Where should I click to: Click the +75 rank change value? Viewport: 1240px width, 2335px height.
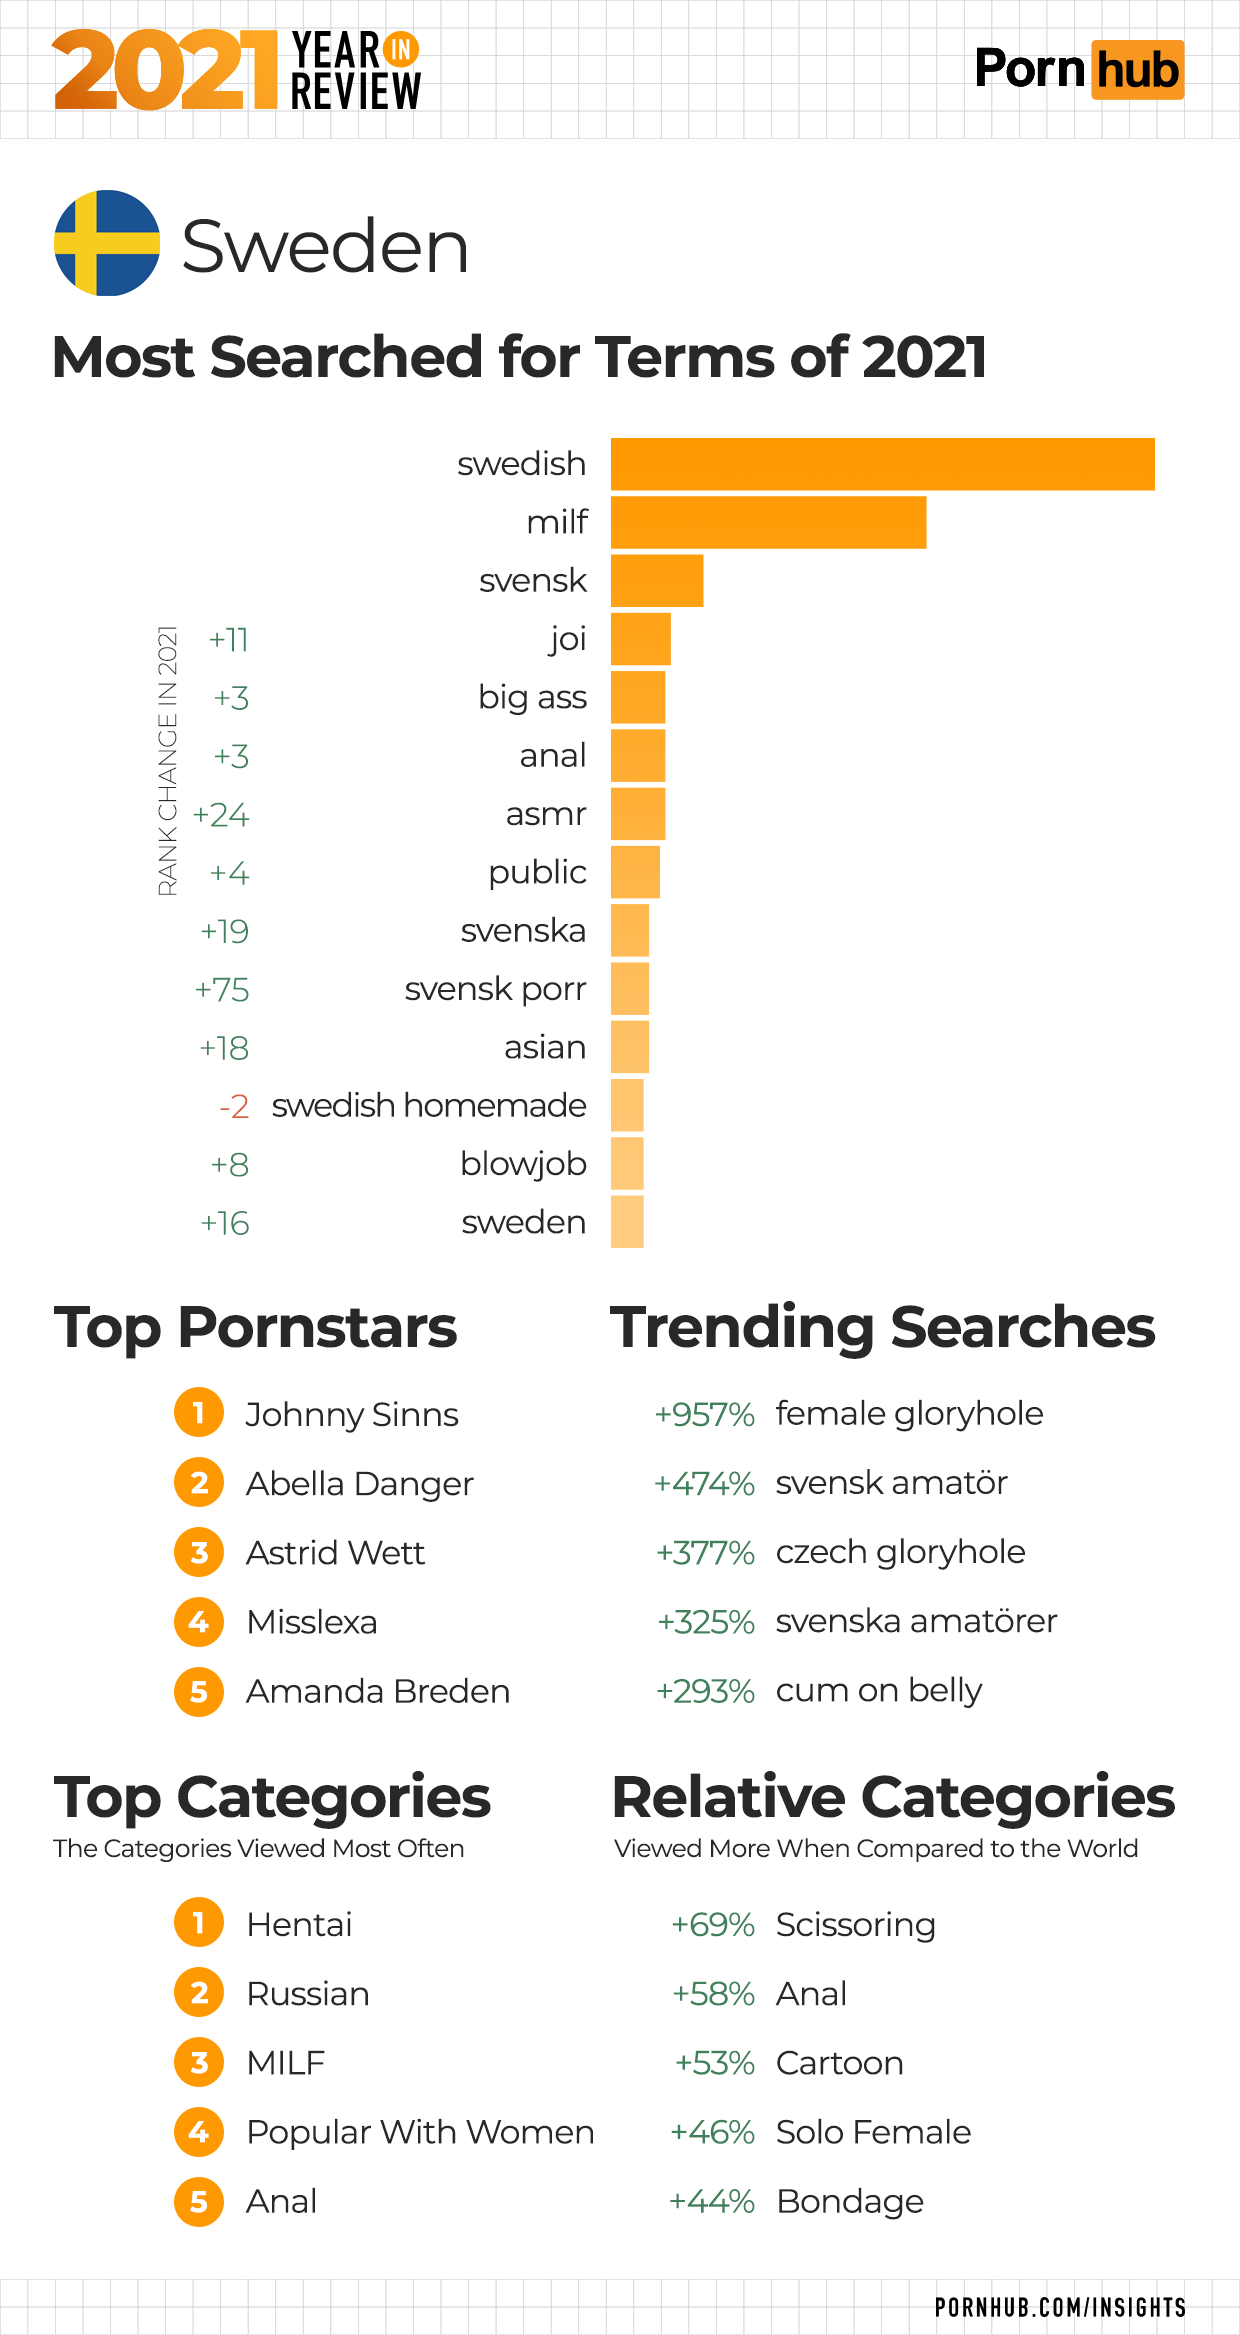pos(222,990)
